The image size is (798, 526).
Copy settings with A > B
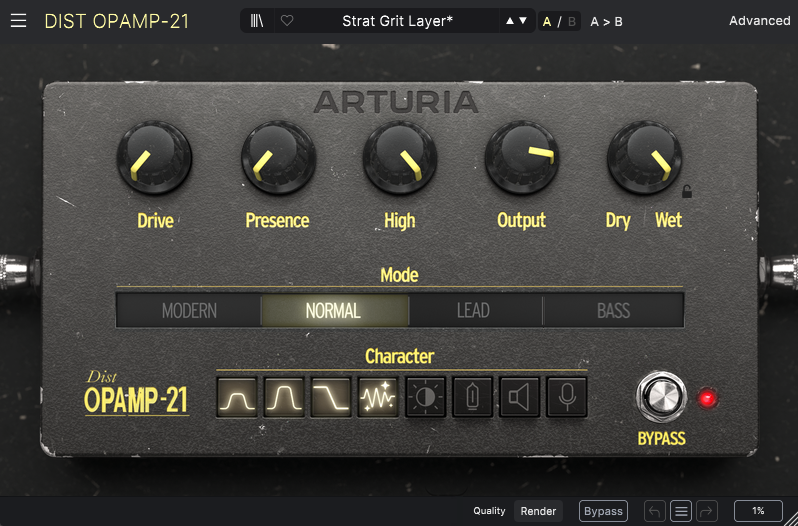(x=606, y=22)
